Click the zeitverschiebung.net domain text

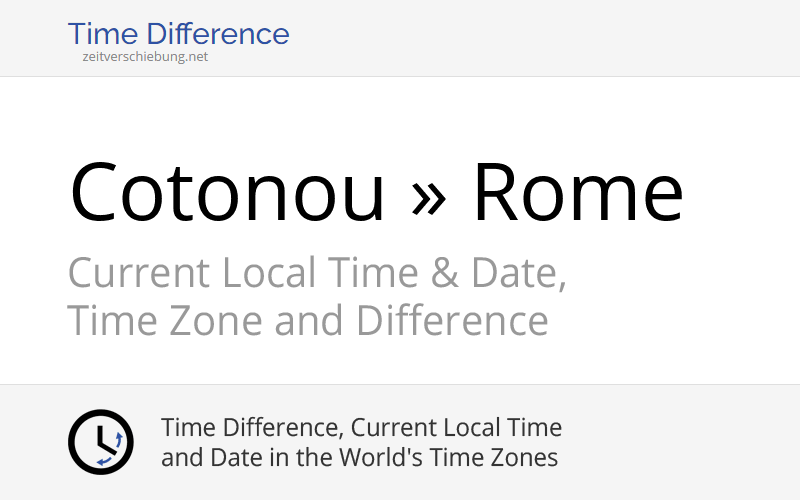click(x=146, y=57)
